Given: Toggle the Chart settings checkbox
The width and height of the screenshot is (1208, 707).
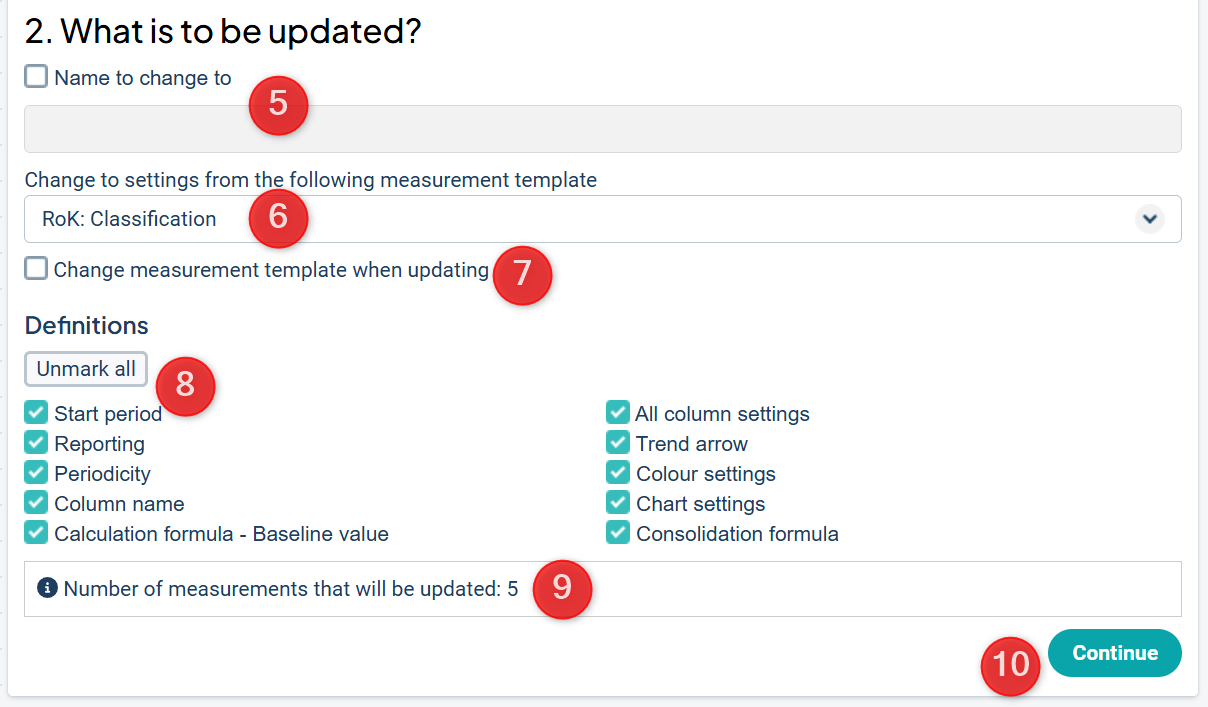Looking at the screenshot, I should coord(618,503).
